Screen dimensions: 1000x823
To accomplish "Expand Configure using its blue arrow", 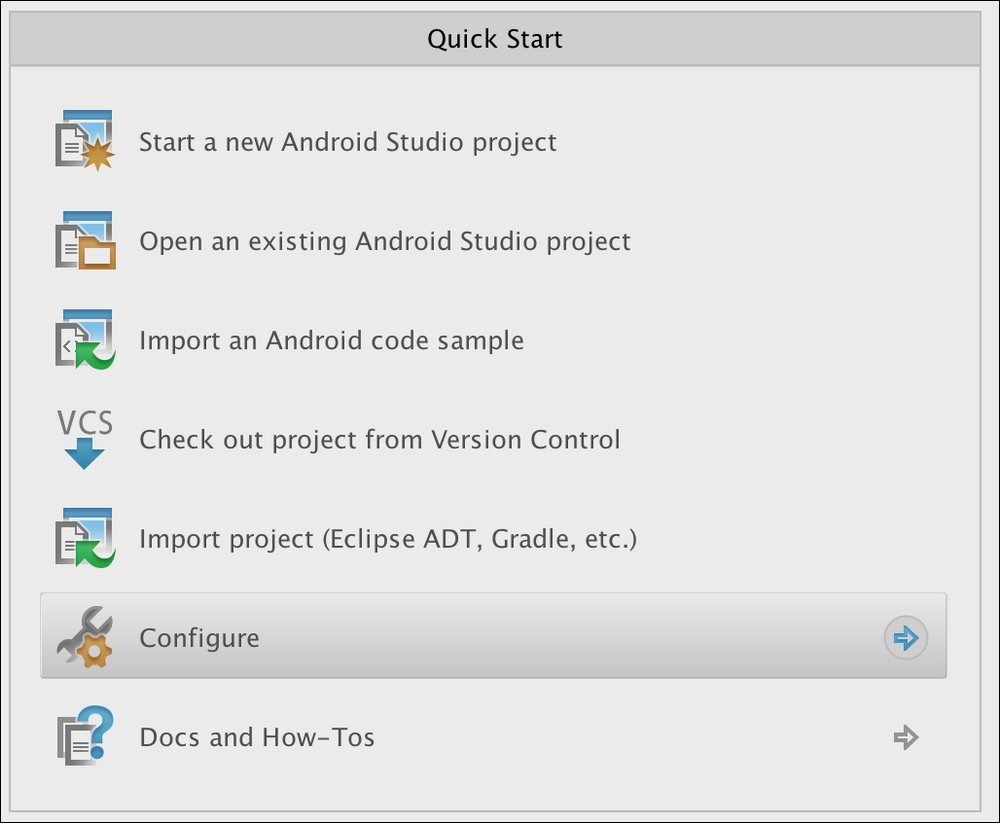I will [x=906, y=637].
